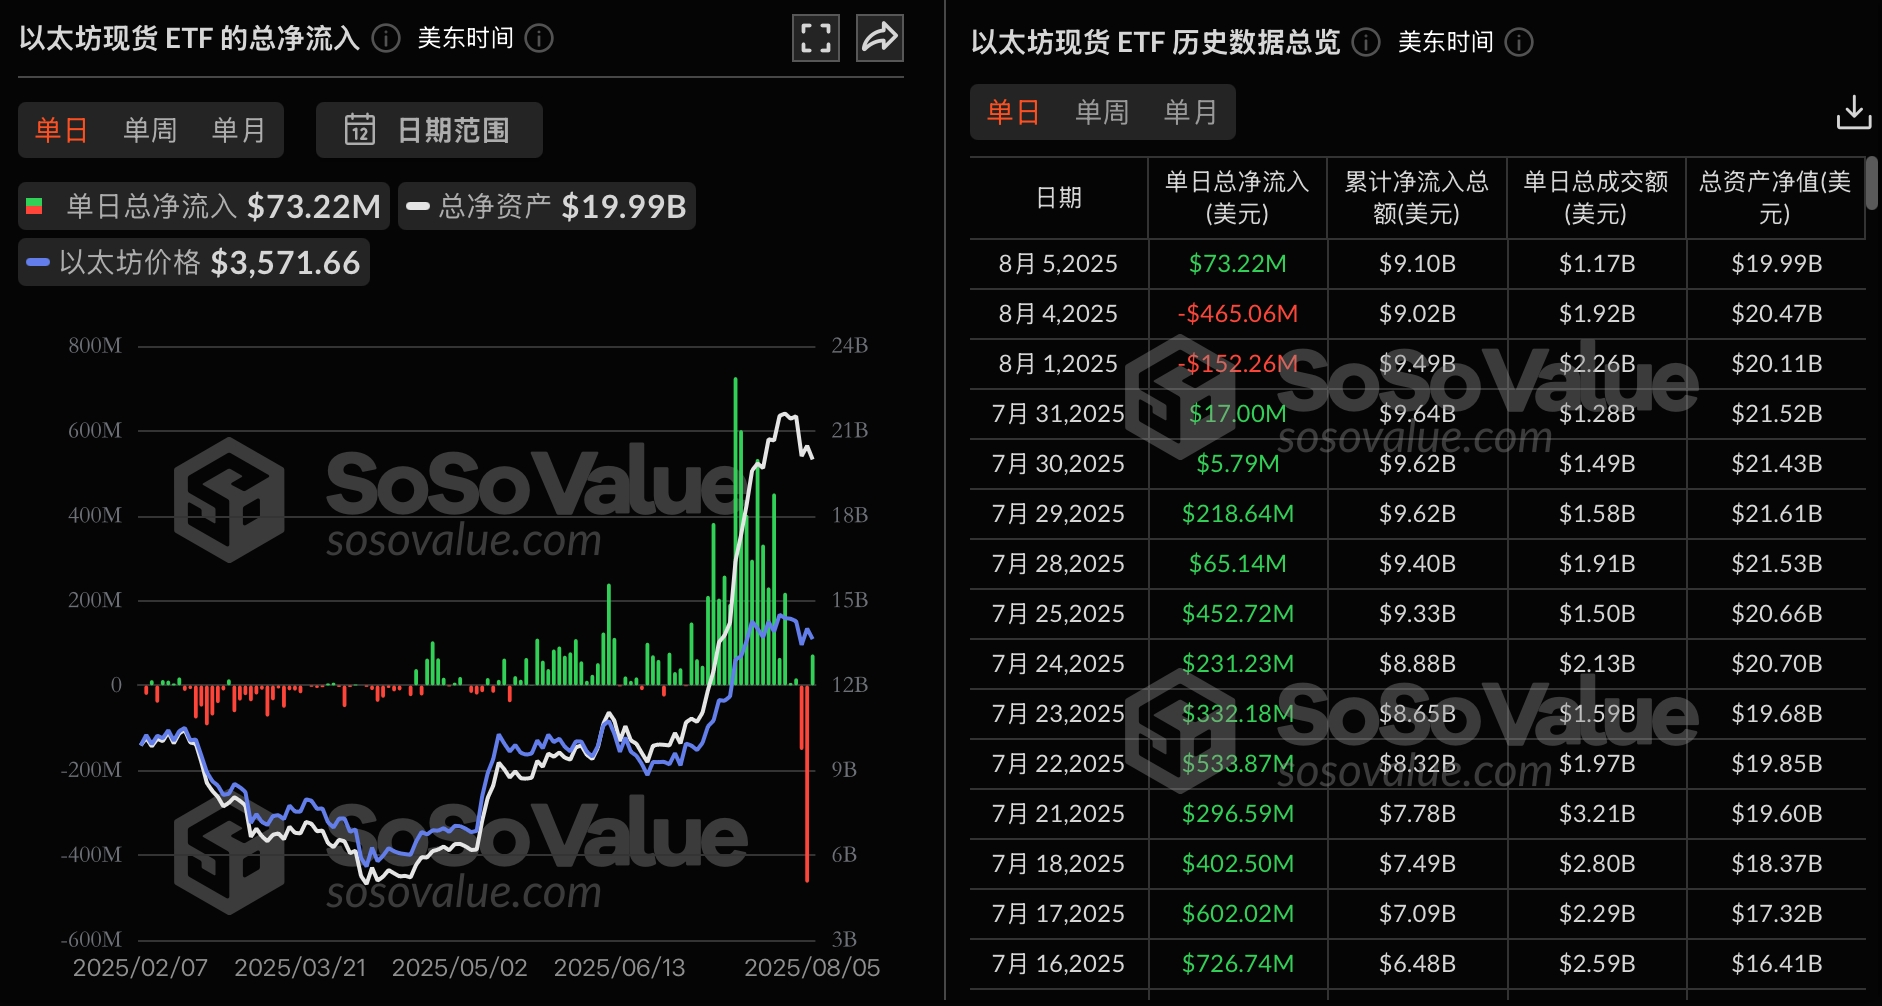Switch history table to 单月
Screen dimensions: 1882x1006
[1191, 112]
